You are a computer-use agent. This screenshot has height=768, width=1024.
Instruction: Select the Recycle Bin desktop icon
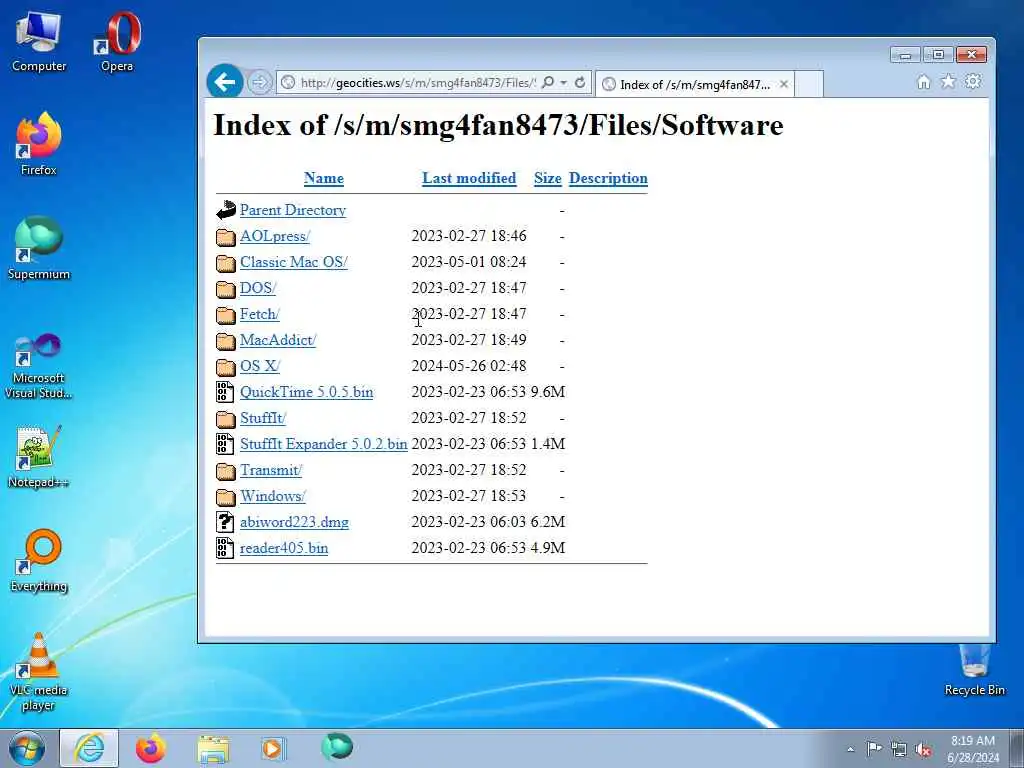point(974,671)
